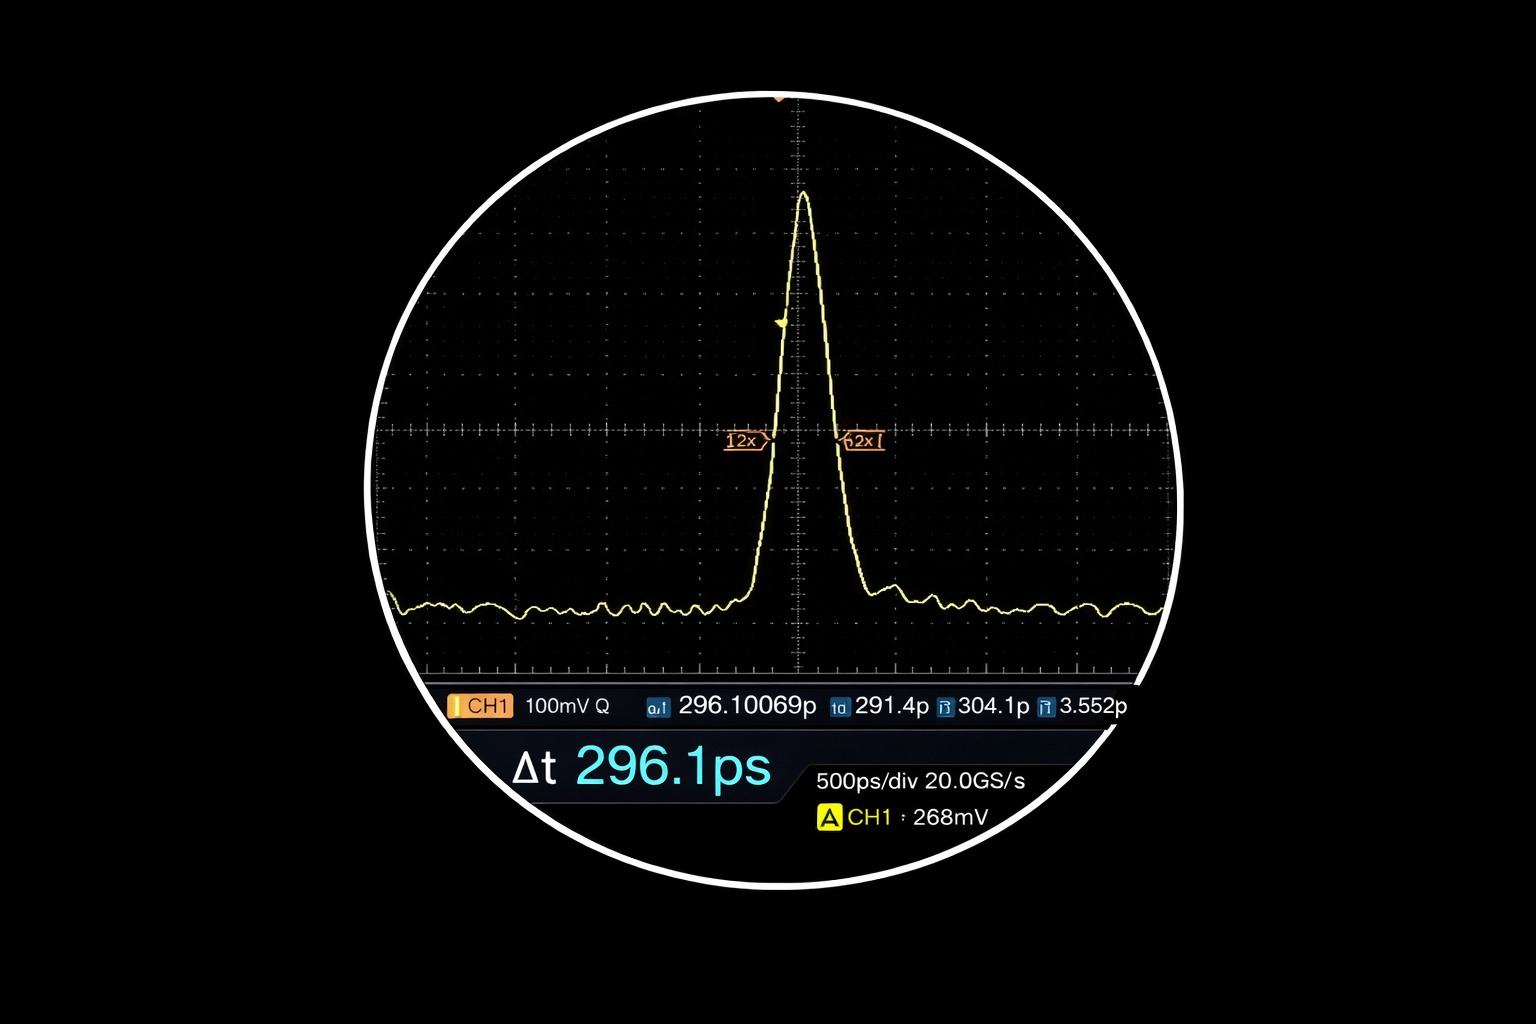The width and height of the screenshot is (1536, 1024).
Task: Click the peak of the yellow waveform pulse
Action: 803,193
